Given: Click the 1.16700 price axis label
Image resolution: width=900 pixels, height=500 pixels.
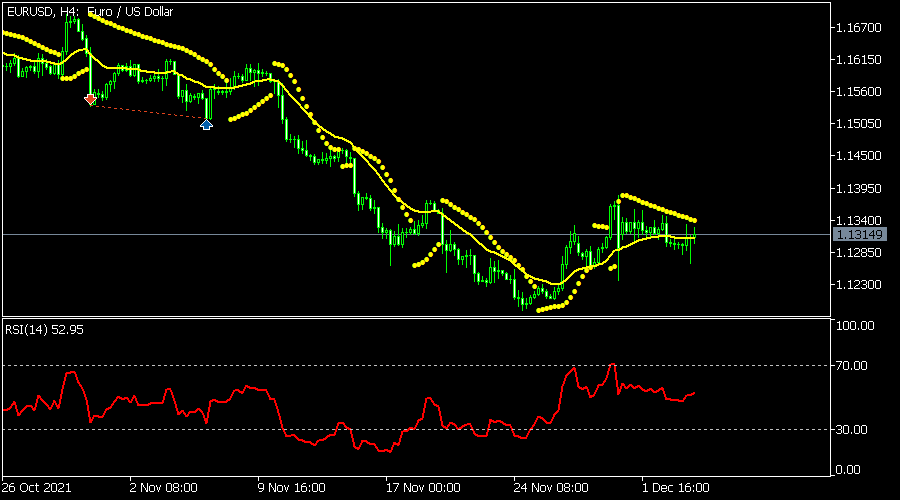Looking at the screenshot, I should coord(858,28).
